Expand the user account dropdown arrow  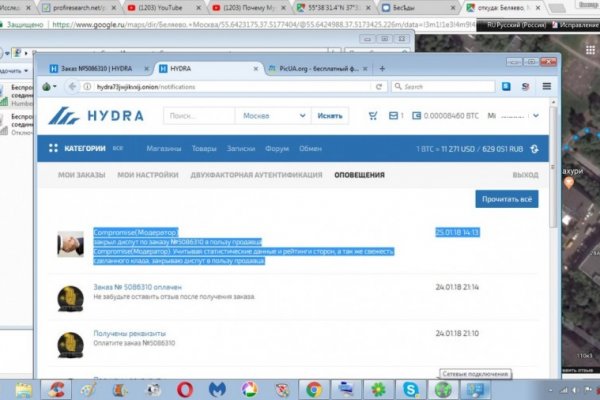point(535,116)
